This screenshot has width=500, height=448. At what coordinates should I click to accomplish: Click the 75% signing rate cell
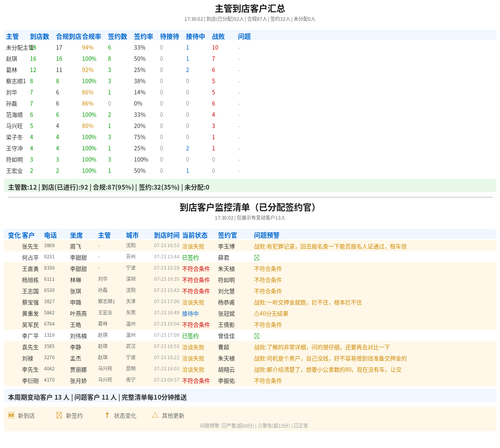pyautogui.click(x=140, y=137)
